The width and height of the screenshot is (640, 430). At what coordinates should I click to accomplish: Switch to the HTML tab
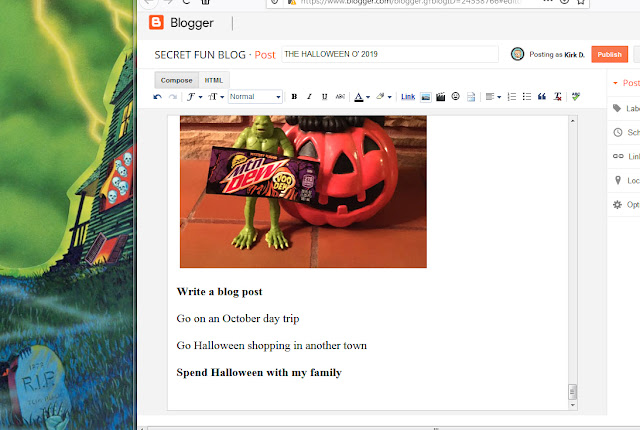pyautogui.click(x=213, y=80)
